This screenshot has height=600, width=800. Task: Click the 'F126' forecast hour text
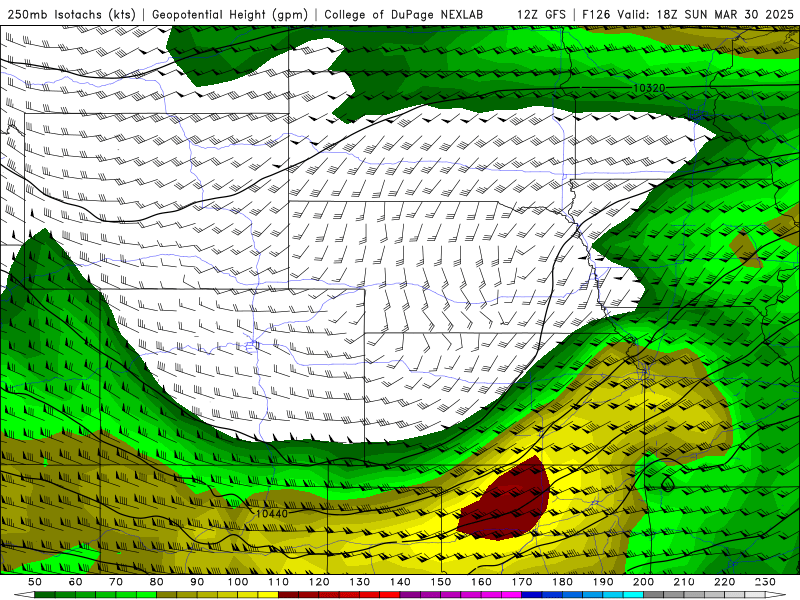(x=596, y=14)
